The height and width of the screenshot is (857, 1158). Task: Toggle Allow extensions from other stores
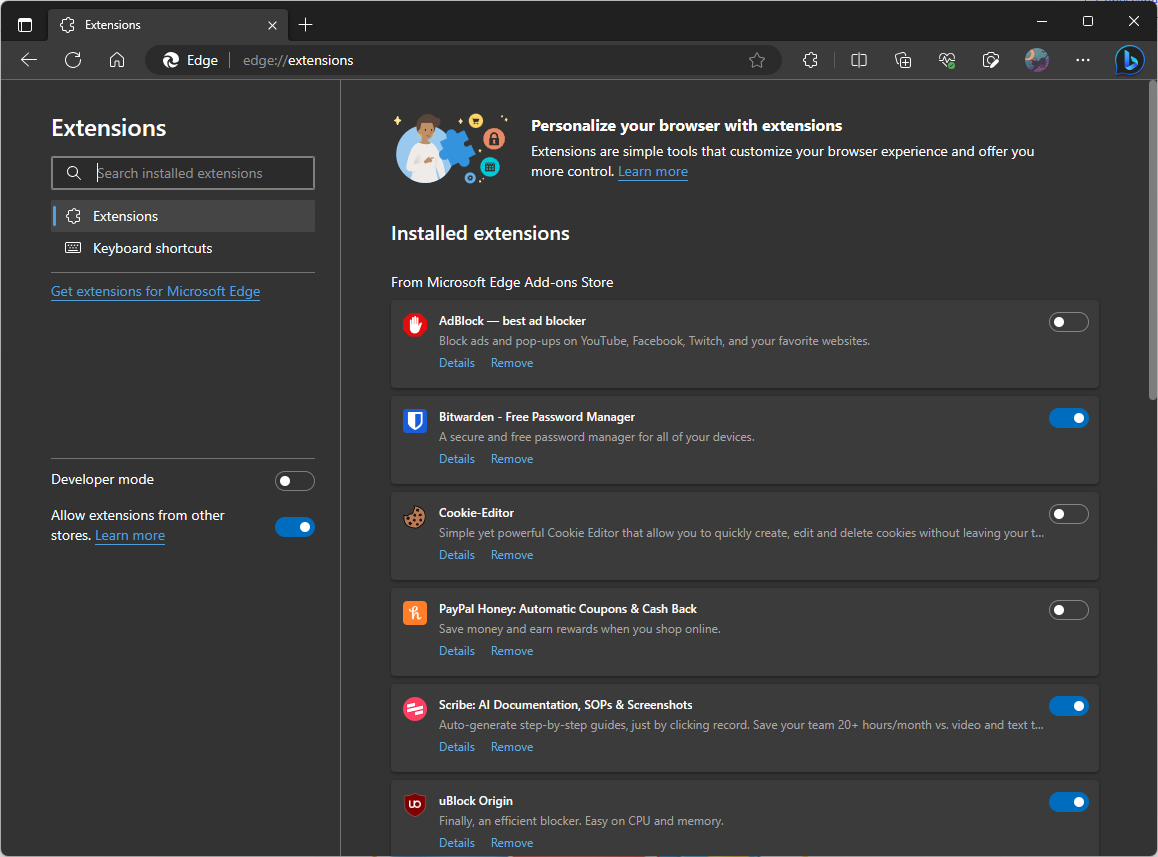tap(295, 527)
